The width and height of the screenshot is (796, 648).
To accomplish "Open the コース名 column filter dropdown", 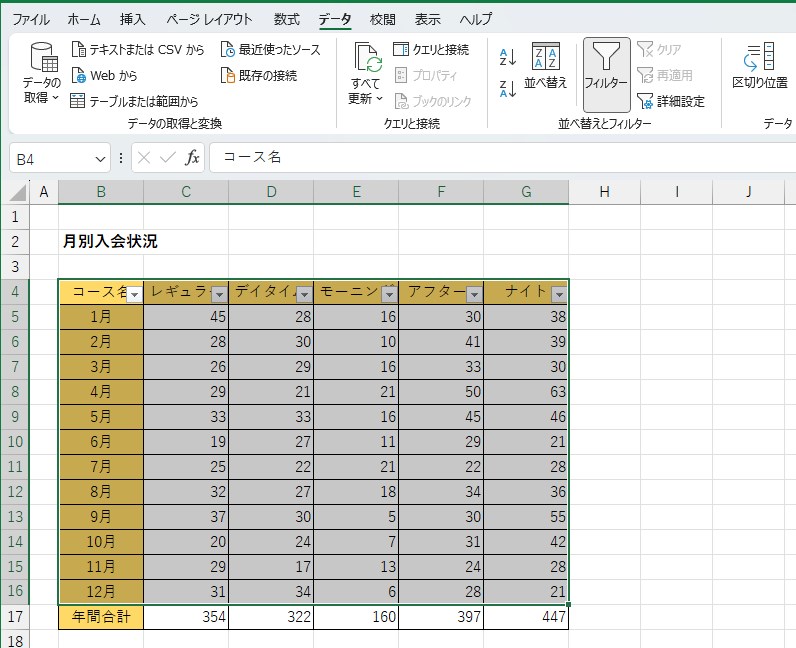I will click(134, 294).
